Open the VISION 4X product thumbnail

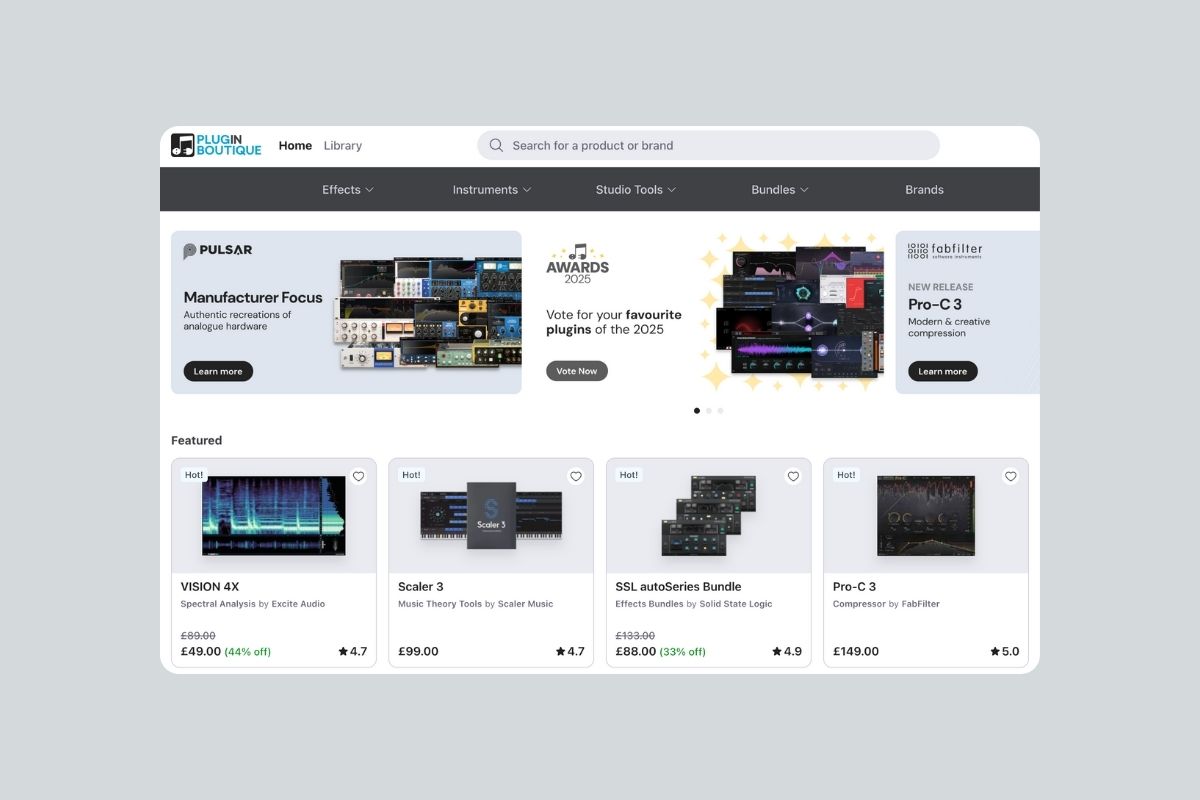click(274, 516)
